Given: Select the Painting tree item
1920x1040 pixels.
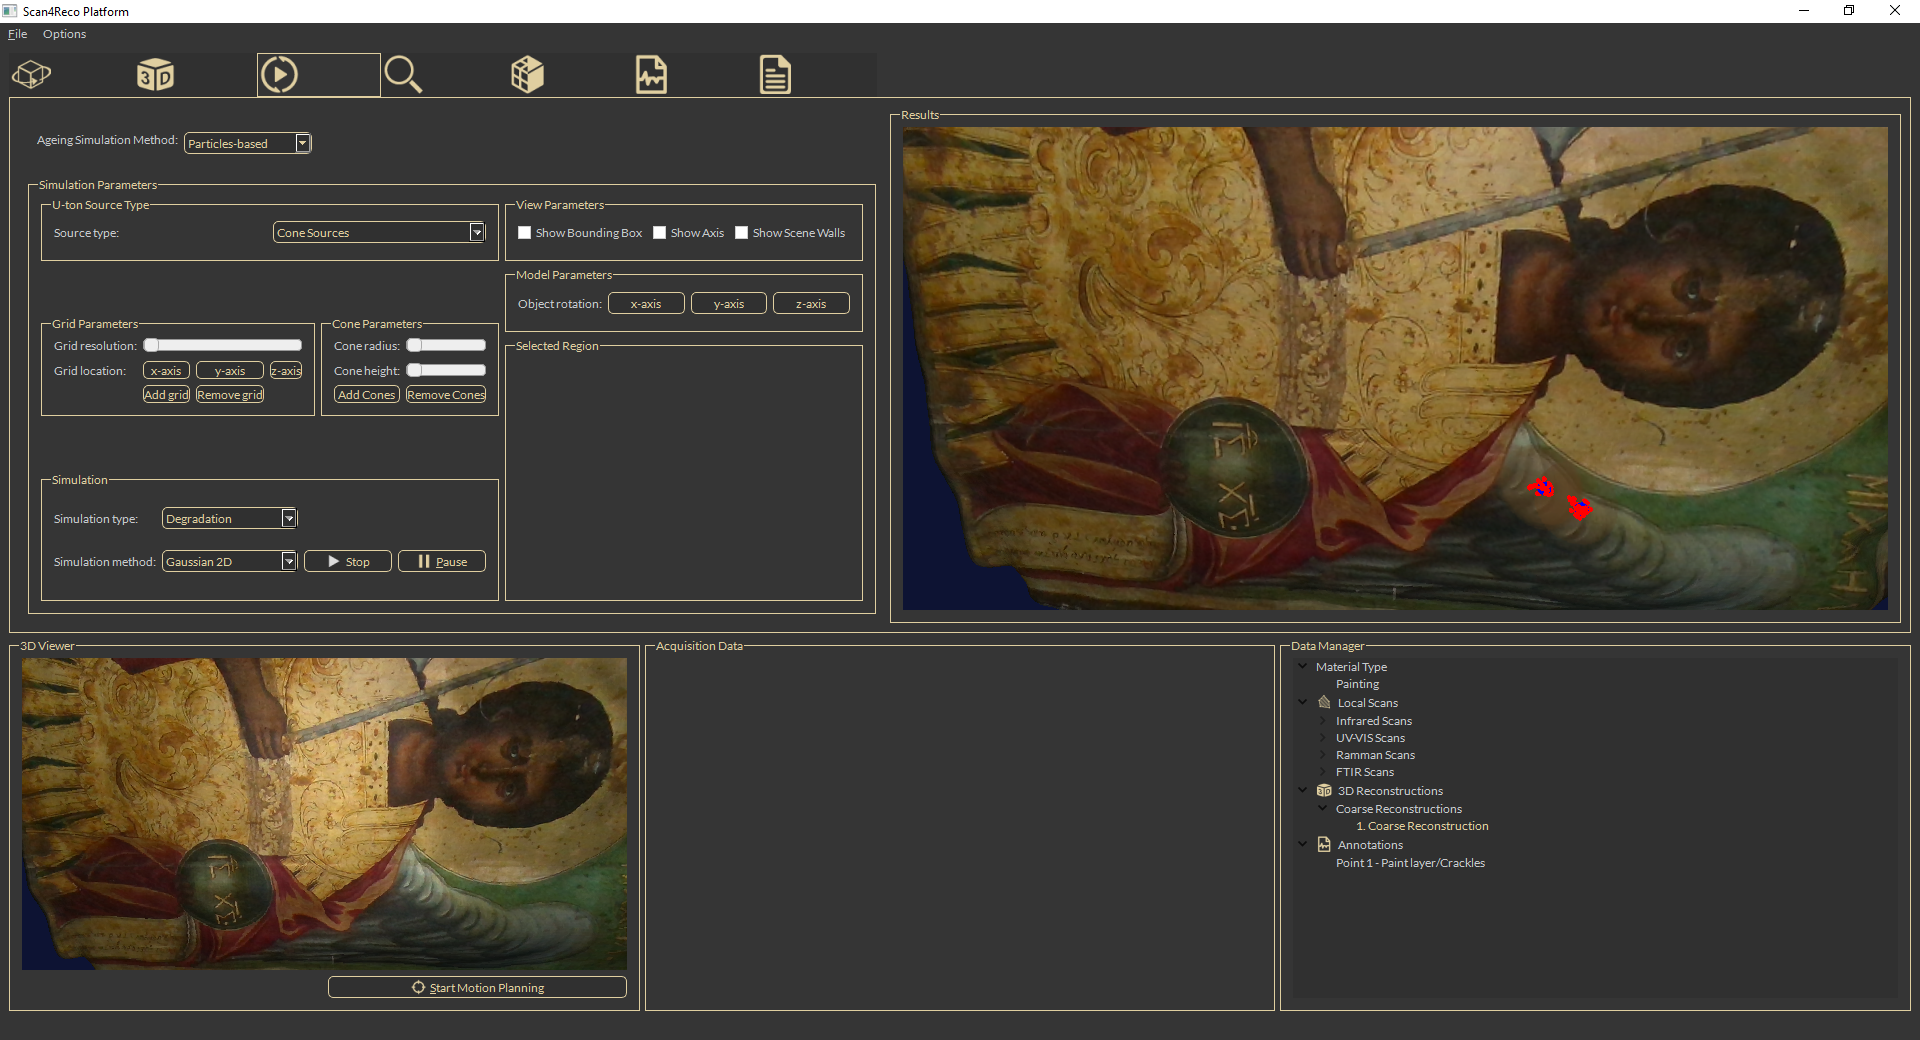Looking at the screenshot, I should [x=1357, y=684].
